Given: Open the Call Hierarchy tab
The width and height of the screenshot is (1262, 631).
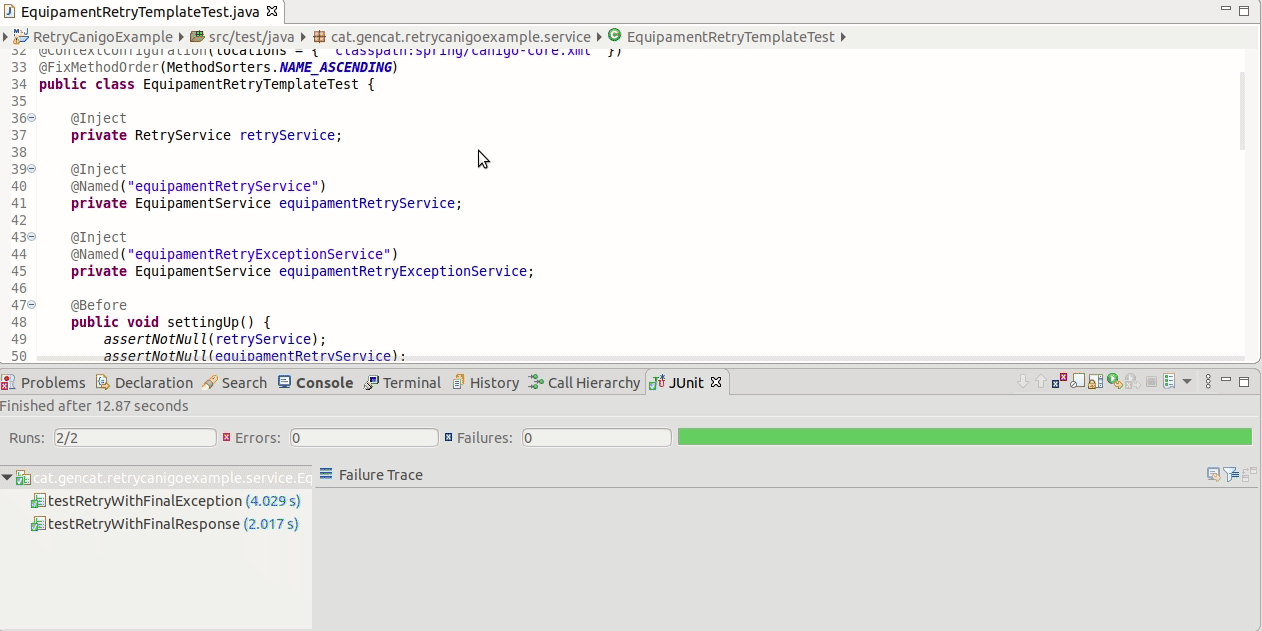Looking at the screenshot, I should [x=585, y=383].
